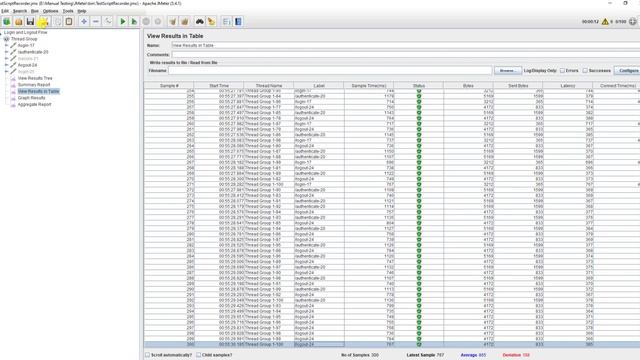Sort by Sample # column header
This screenshot has height=360, width=640.
[x=169, y=86]
